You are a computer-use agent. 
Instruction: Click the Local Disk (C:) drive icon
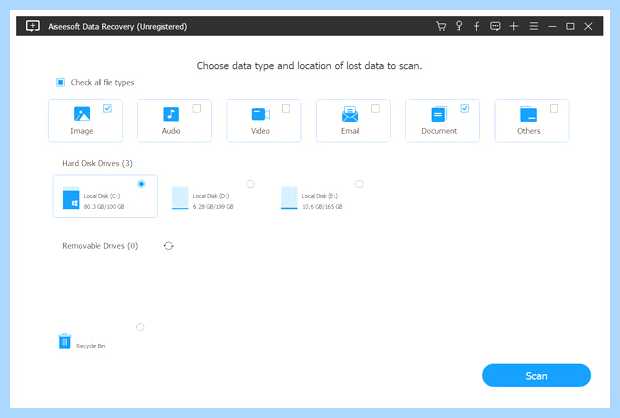[x=71, y=198]
